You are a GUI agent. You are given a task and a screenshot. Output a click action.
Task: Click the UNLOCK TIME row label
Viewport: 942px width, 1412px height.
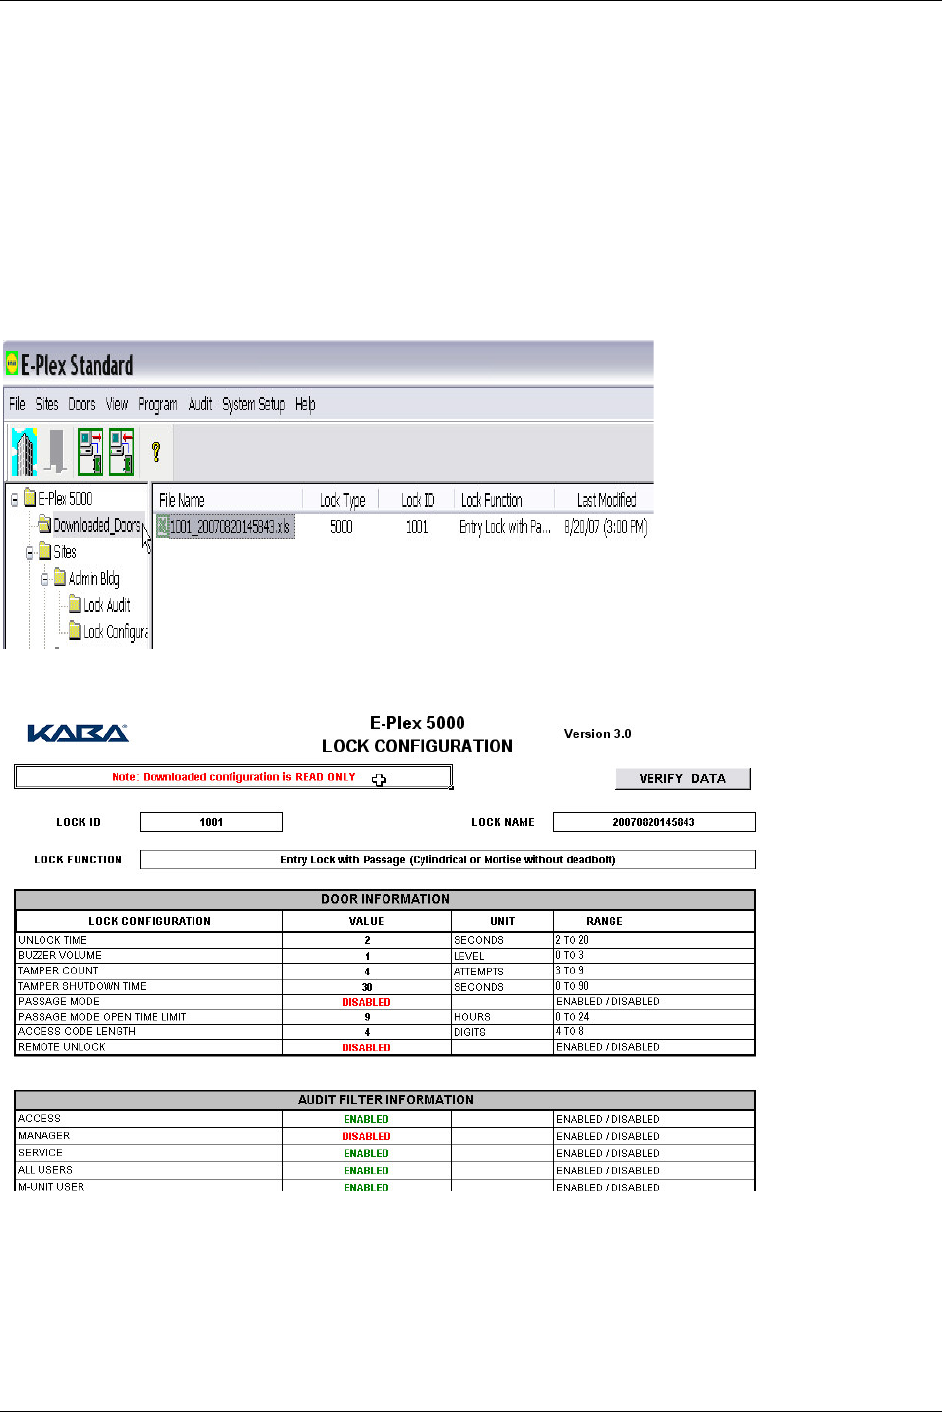52,940
